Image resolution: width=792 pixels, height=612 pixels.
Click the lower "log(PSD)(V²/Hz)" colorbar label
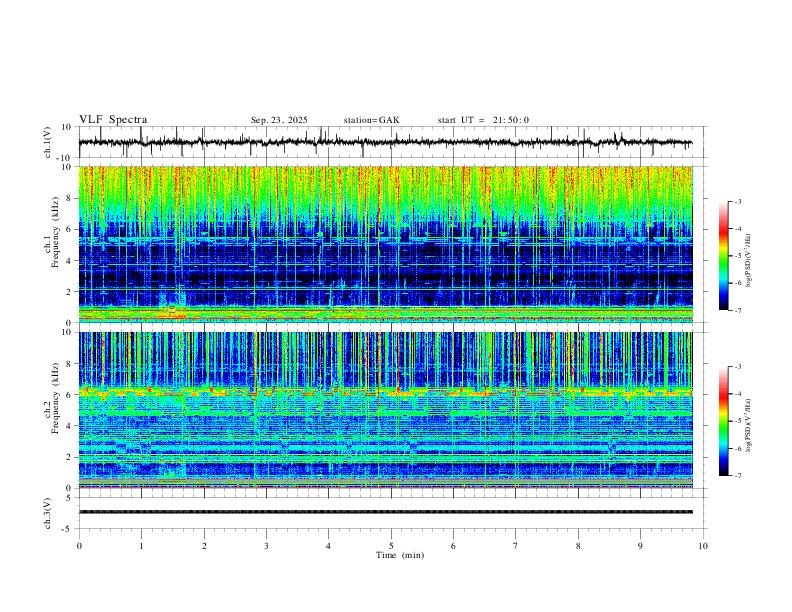point(750,425)
